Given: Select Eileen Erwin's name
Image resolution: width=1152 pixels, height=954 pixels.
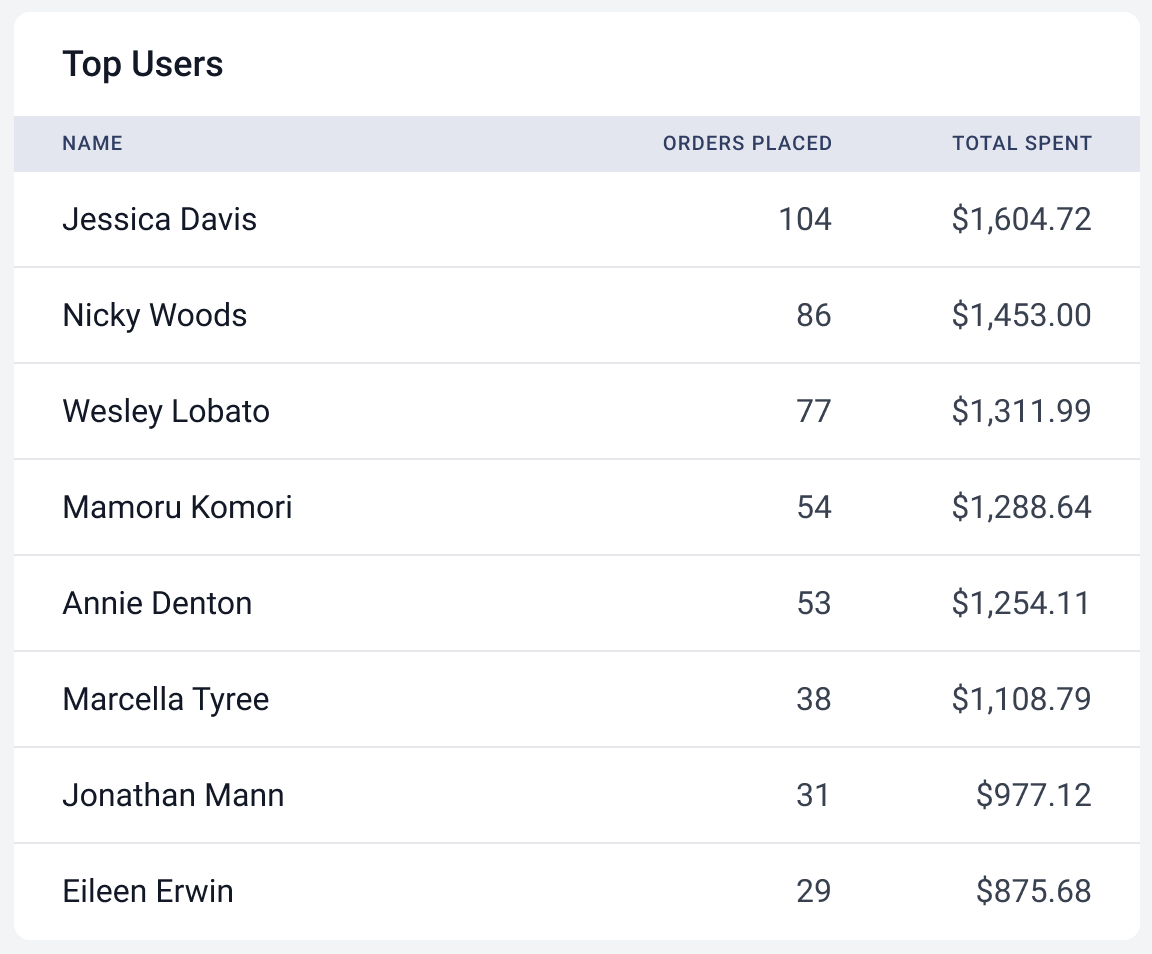Looking at the screenshot, I should (x=148, y=891).
